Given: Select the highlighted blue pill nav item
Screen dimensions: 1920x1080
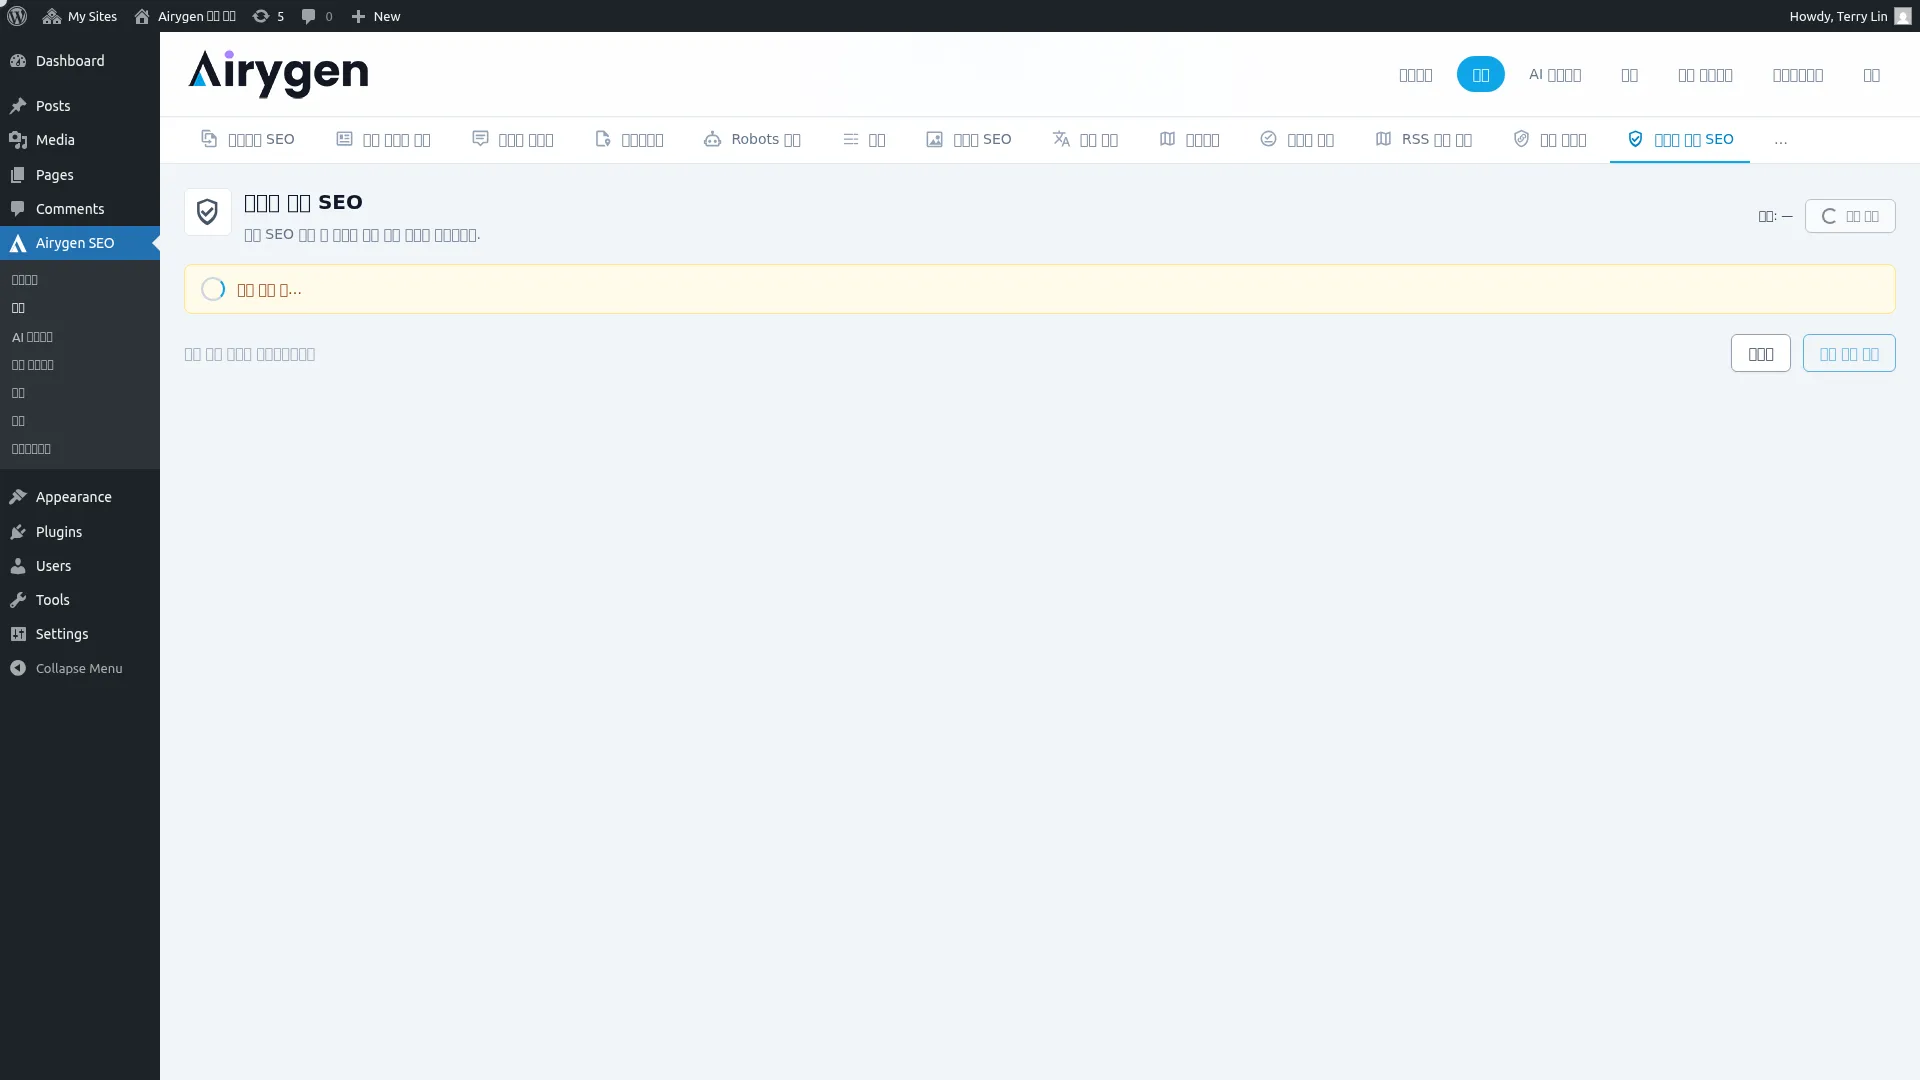Looking at the screenshot, I should (1480, 74).
